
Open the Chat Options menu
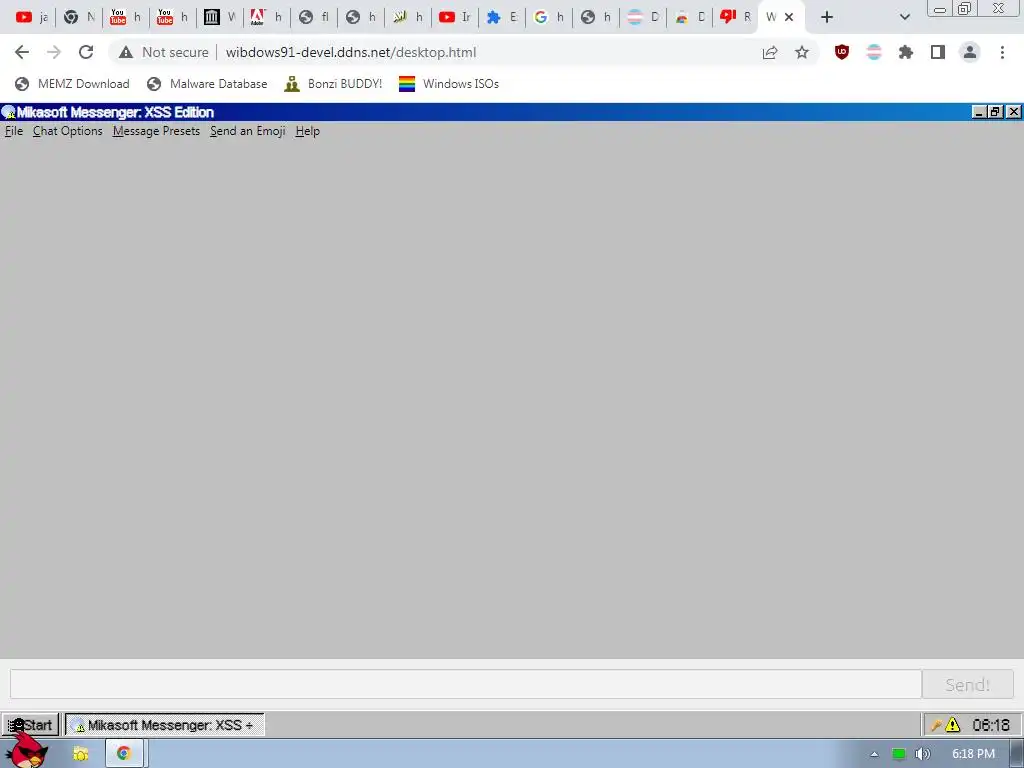67,131
